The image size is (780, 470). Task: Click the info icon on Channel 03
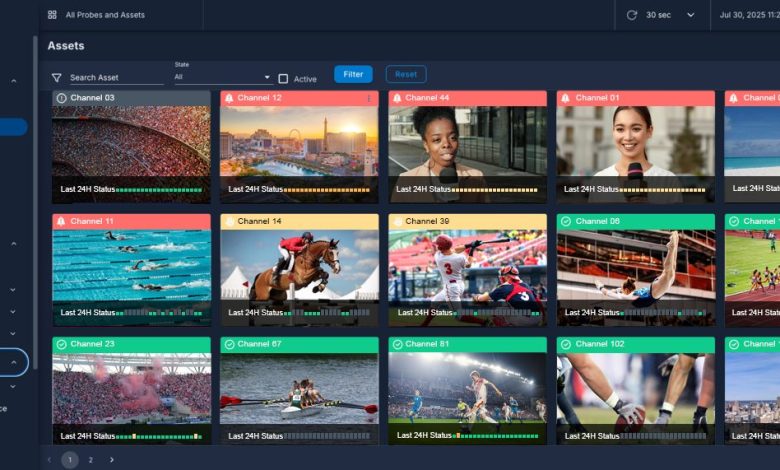click(61, 98)
